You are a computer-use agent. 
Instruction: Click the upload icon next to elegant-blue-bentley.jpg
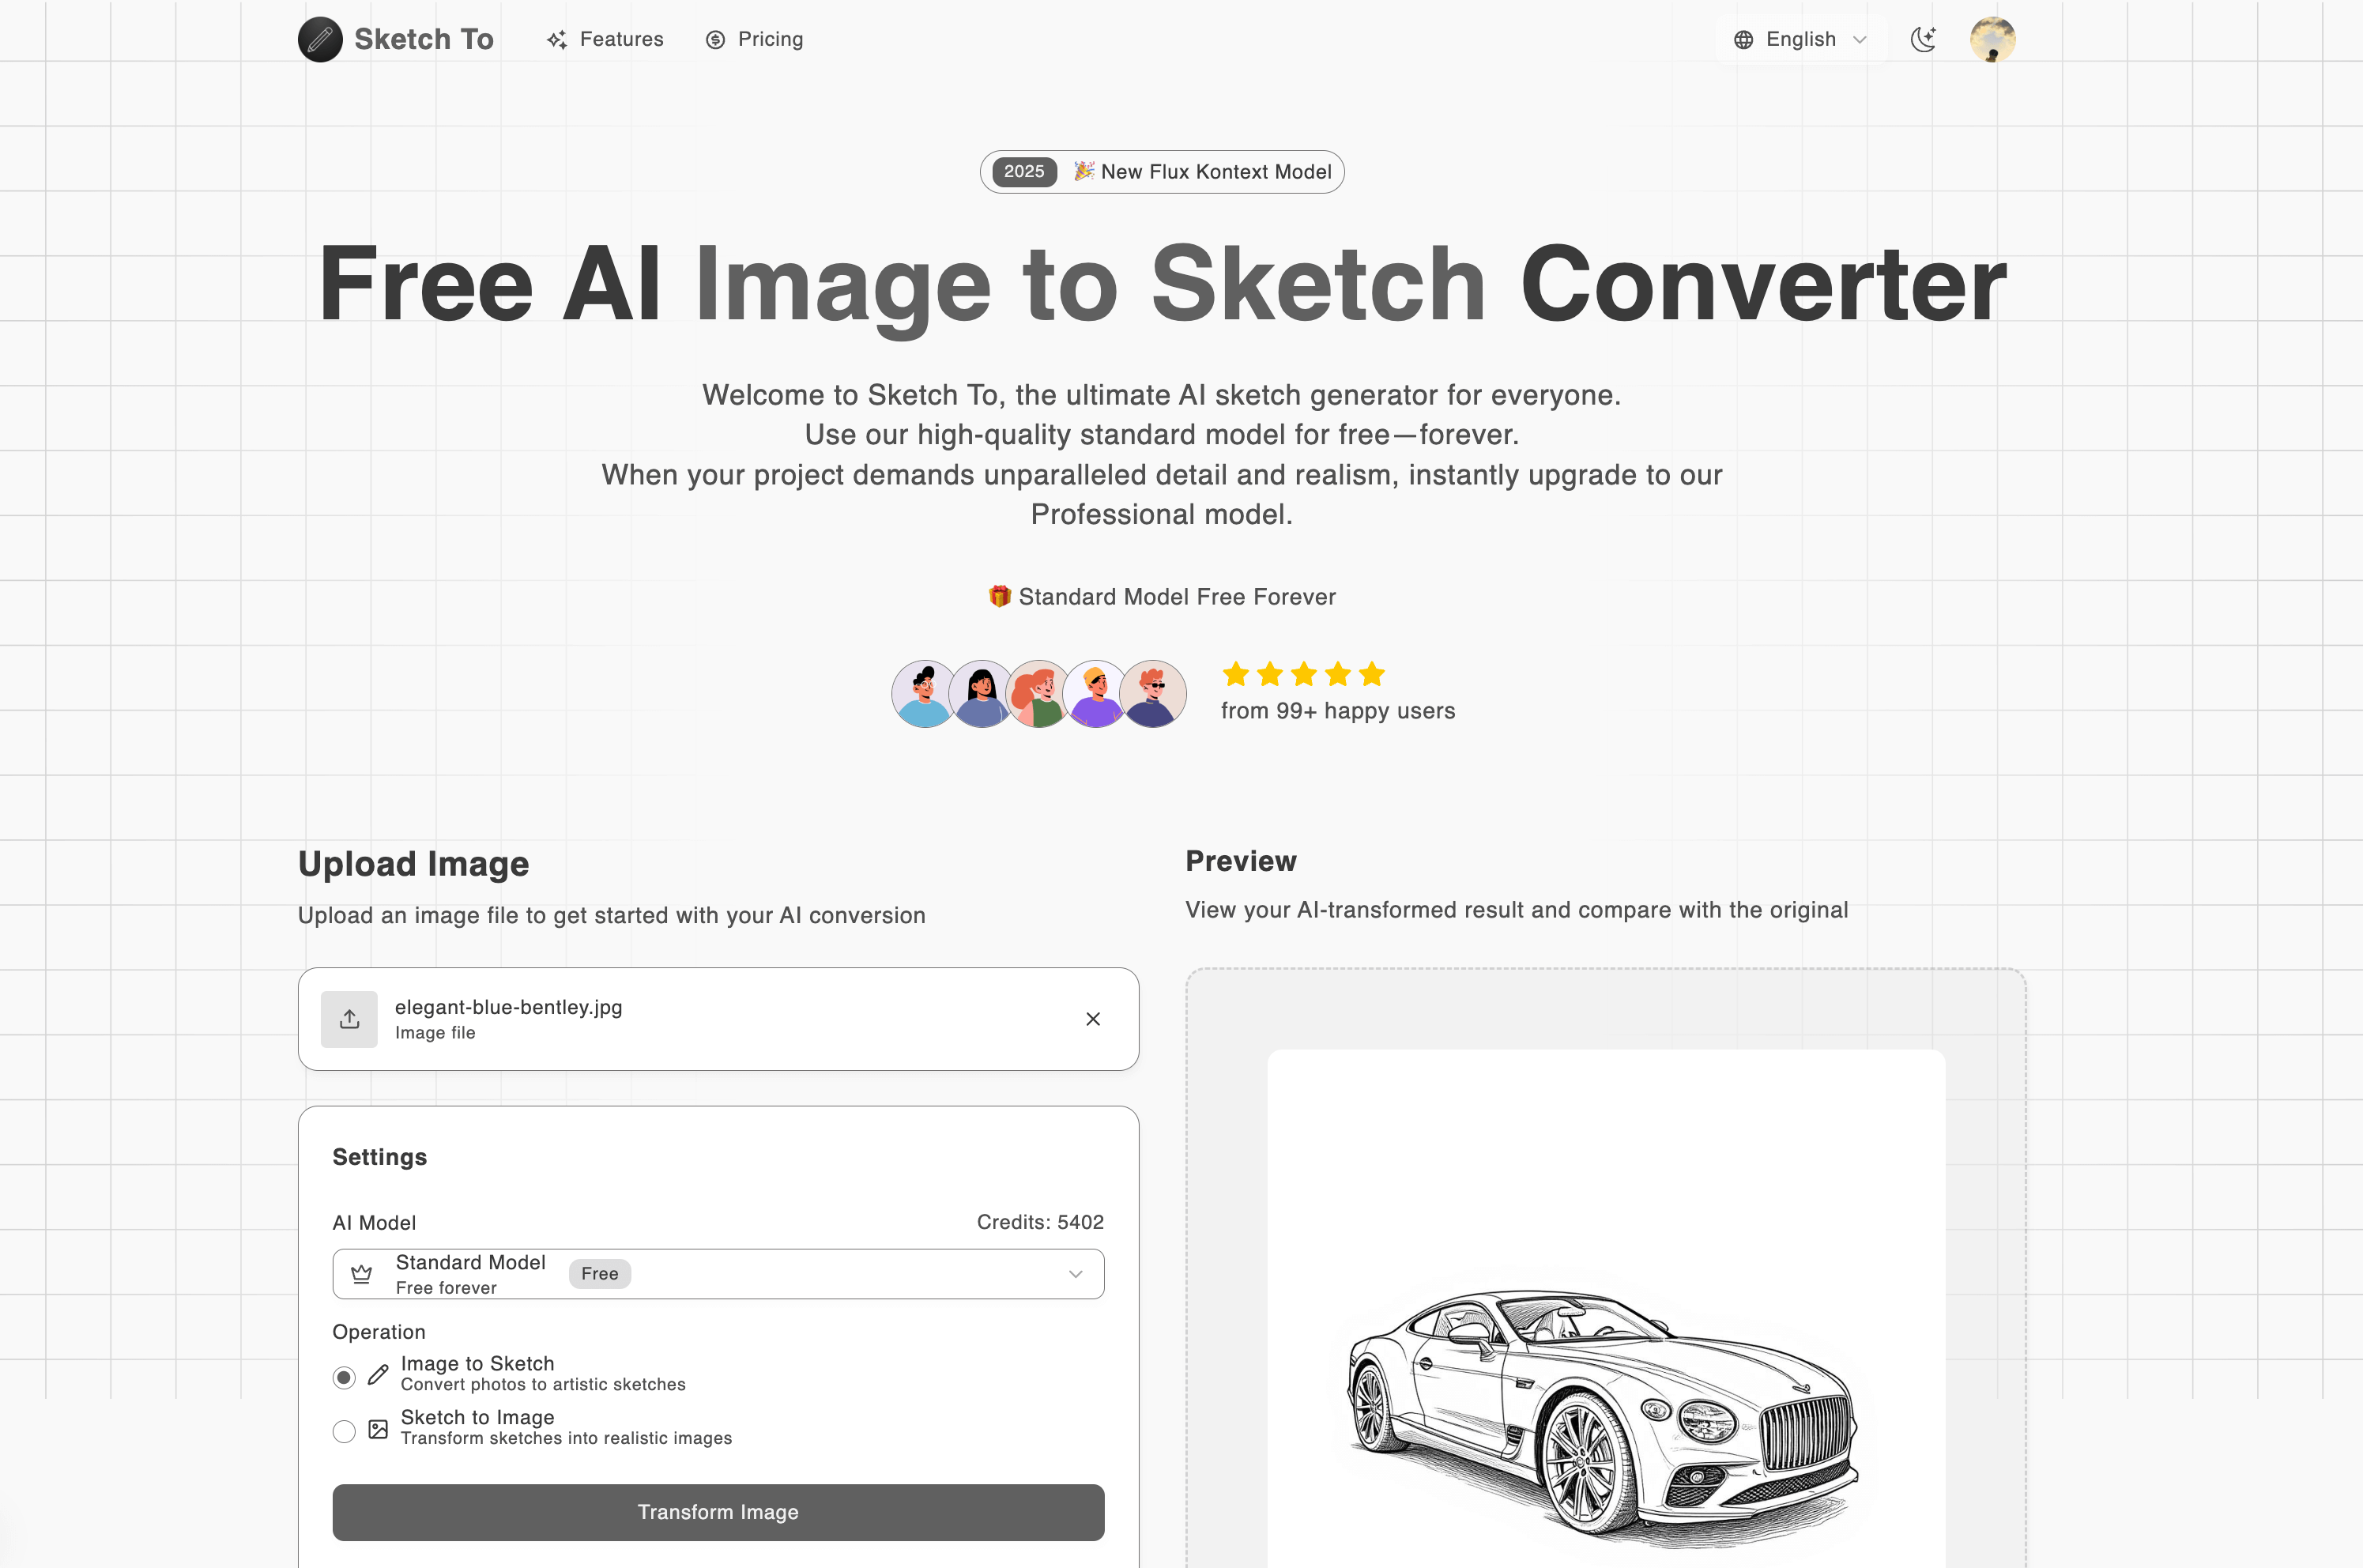coord(349,1018)
